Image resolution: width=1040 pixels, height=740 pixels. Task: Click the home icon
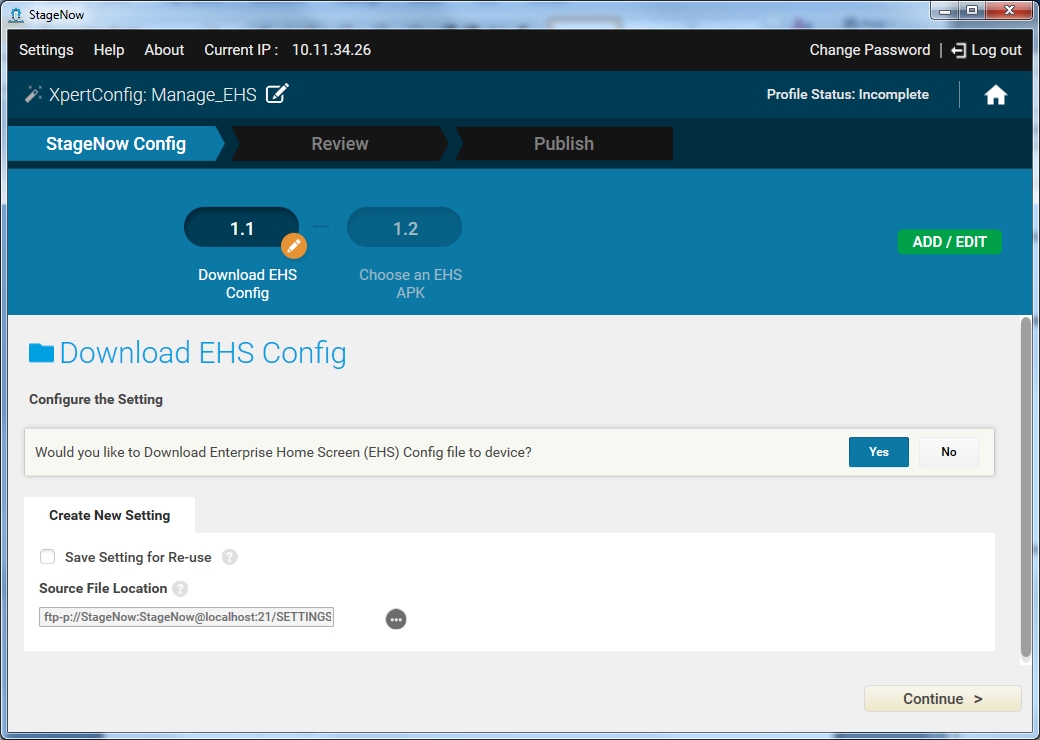pyautogui.click(x=995, y=95)
